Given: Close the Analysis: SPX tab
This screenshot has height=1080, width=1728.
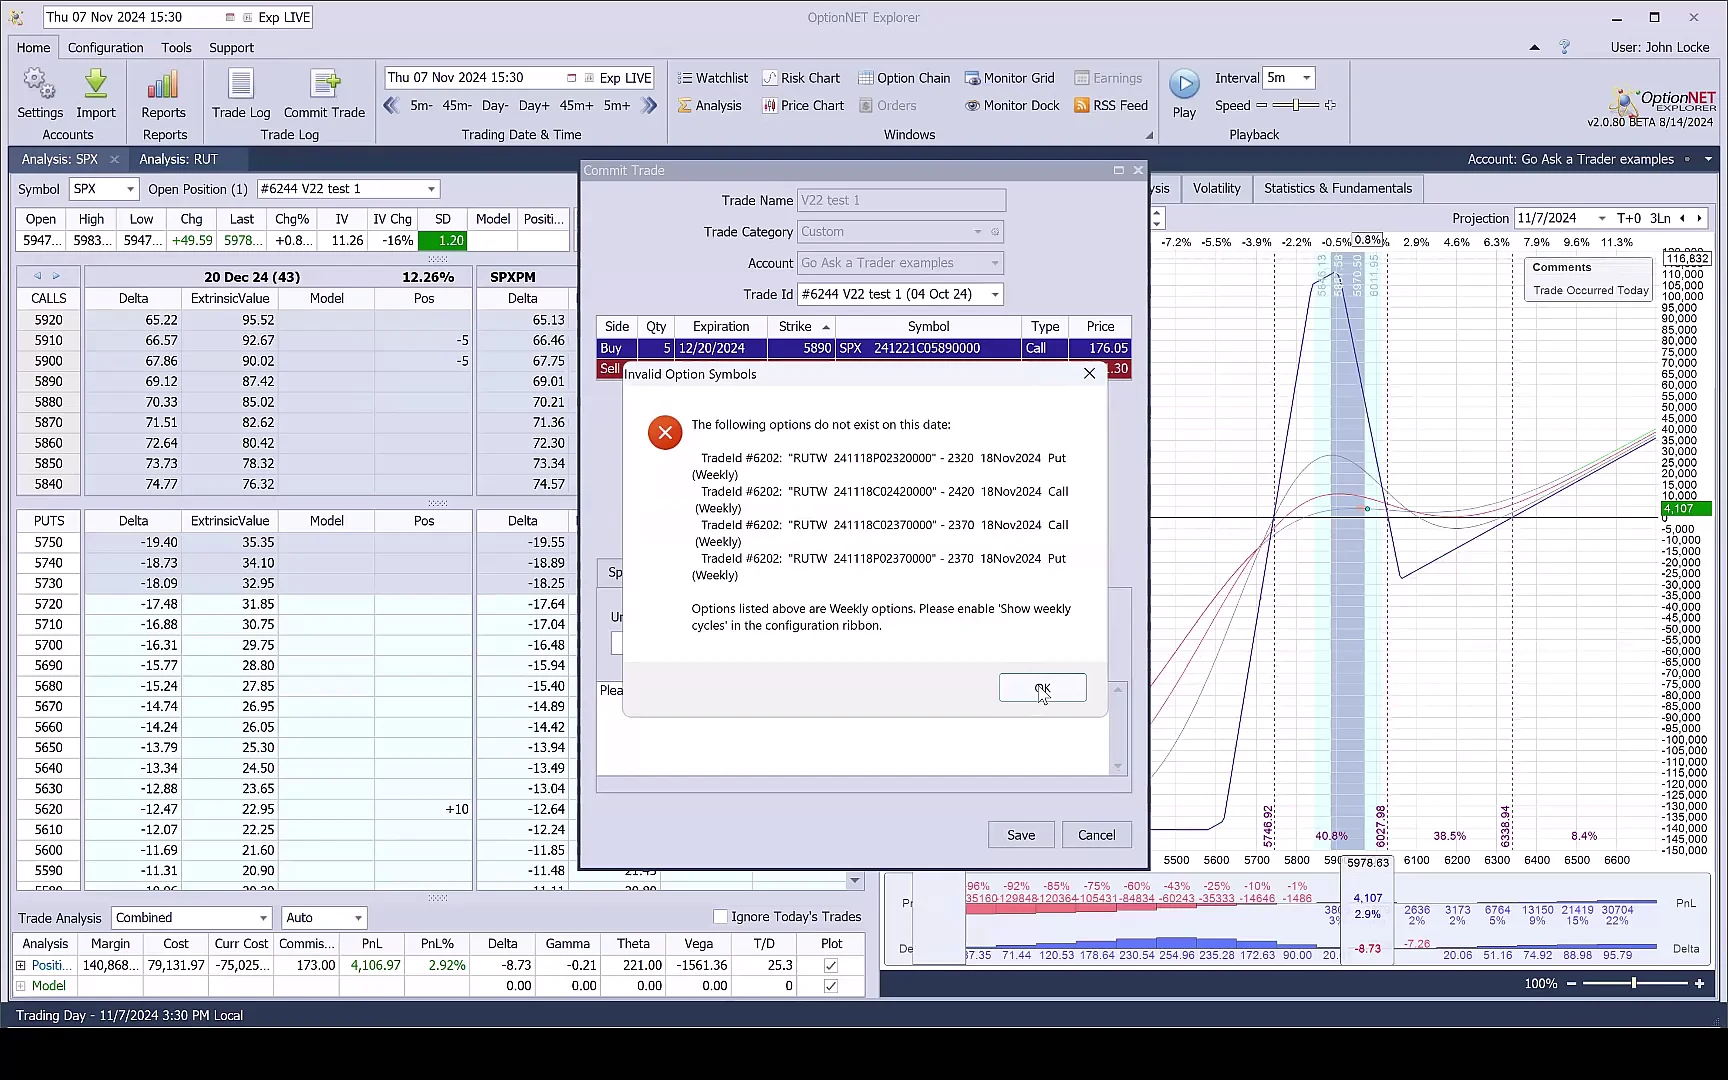Looking at the screenshot, I should click(x=114, y=159).
